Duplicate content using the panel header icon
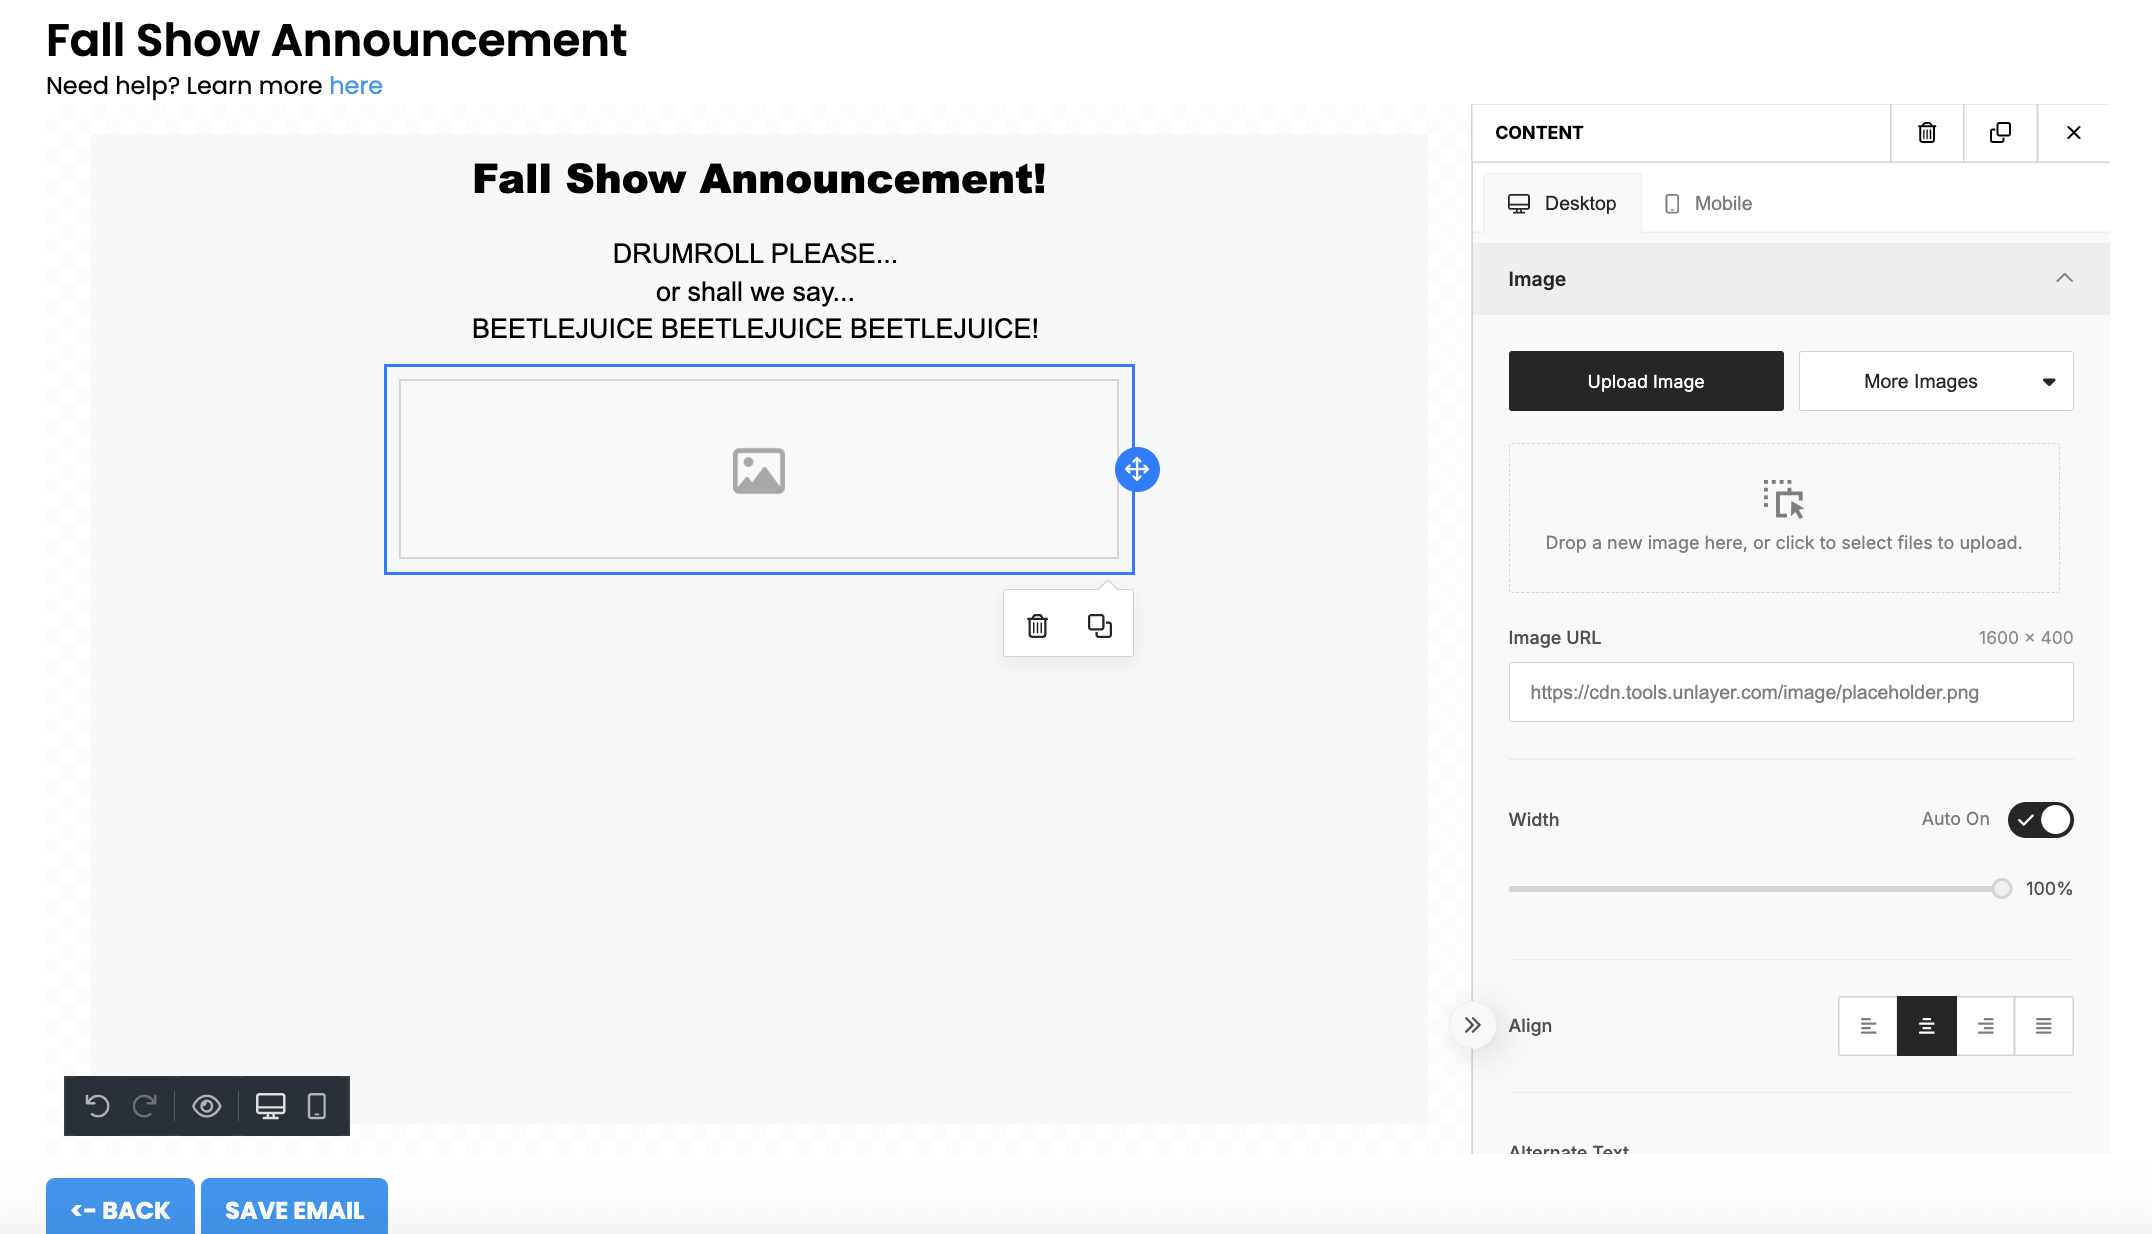Screen dimensions: 2152x1234 tap(2000, 133)
